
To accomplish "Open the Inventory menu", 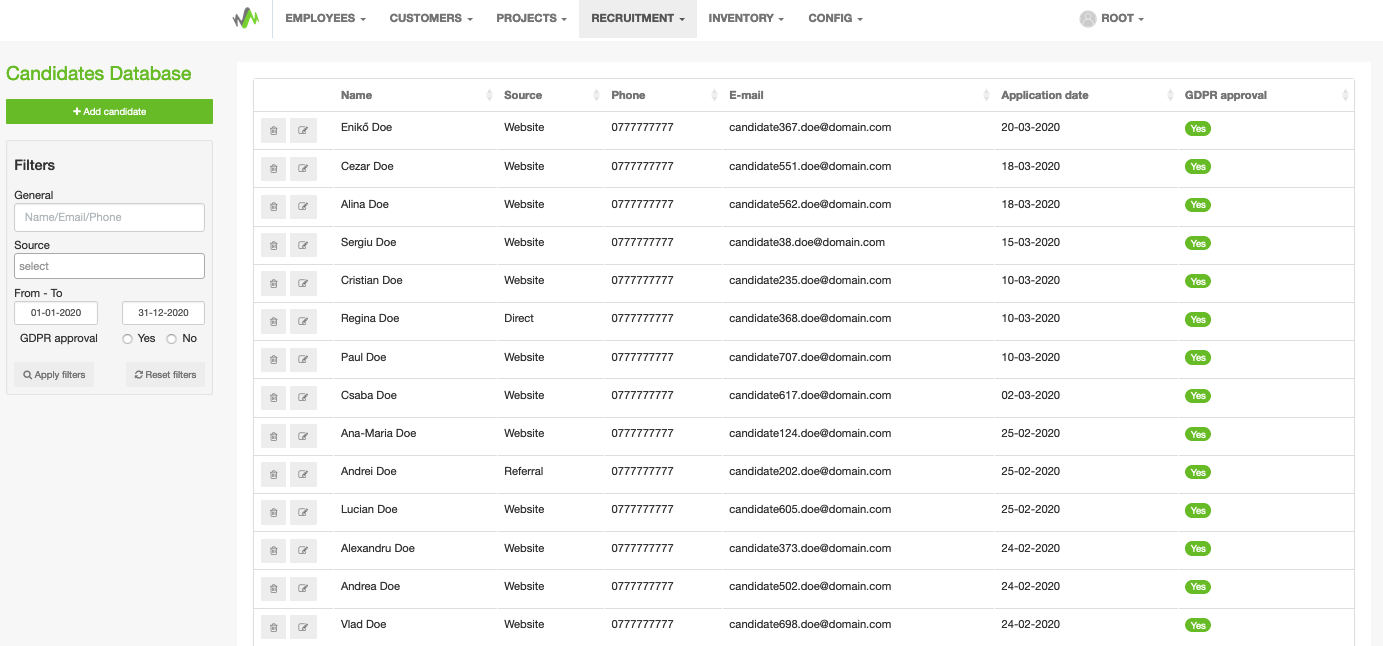I will pos(745,18).
